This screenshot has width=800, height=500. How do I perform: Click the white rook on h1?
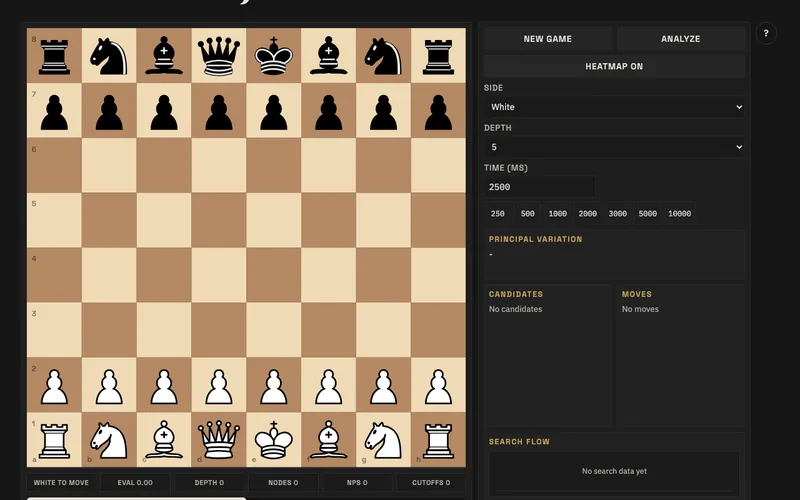(x=438, y=440)
